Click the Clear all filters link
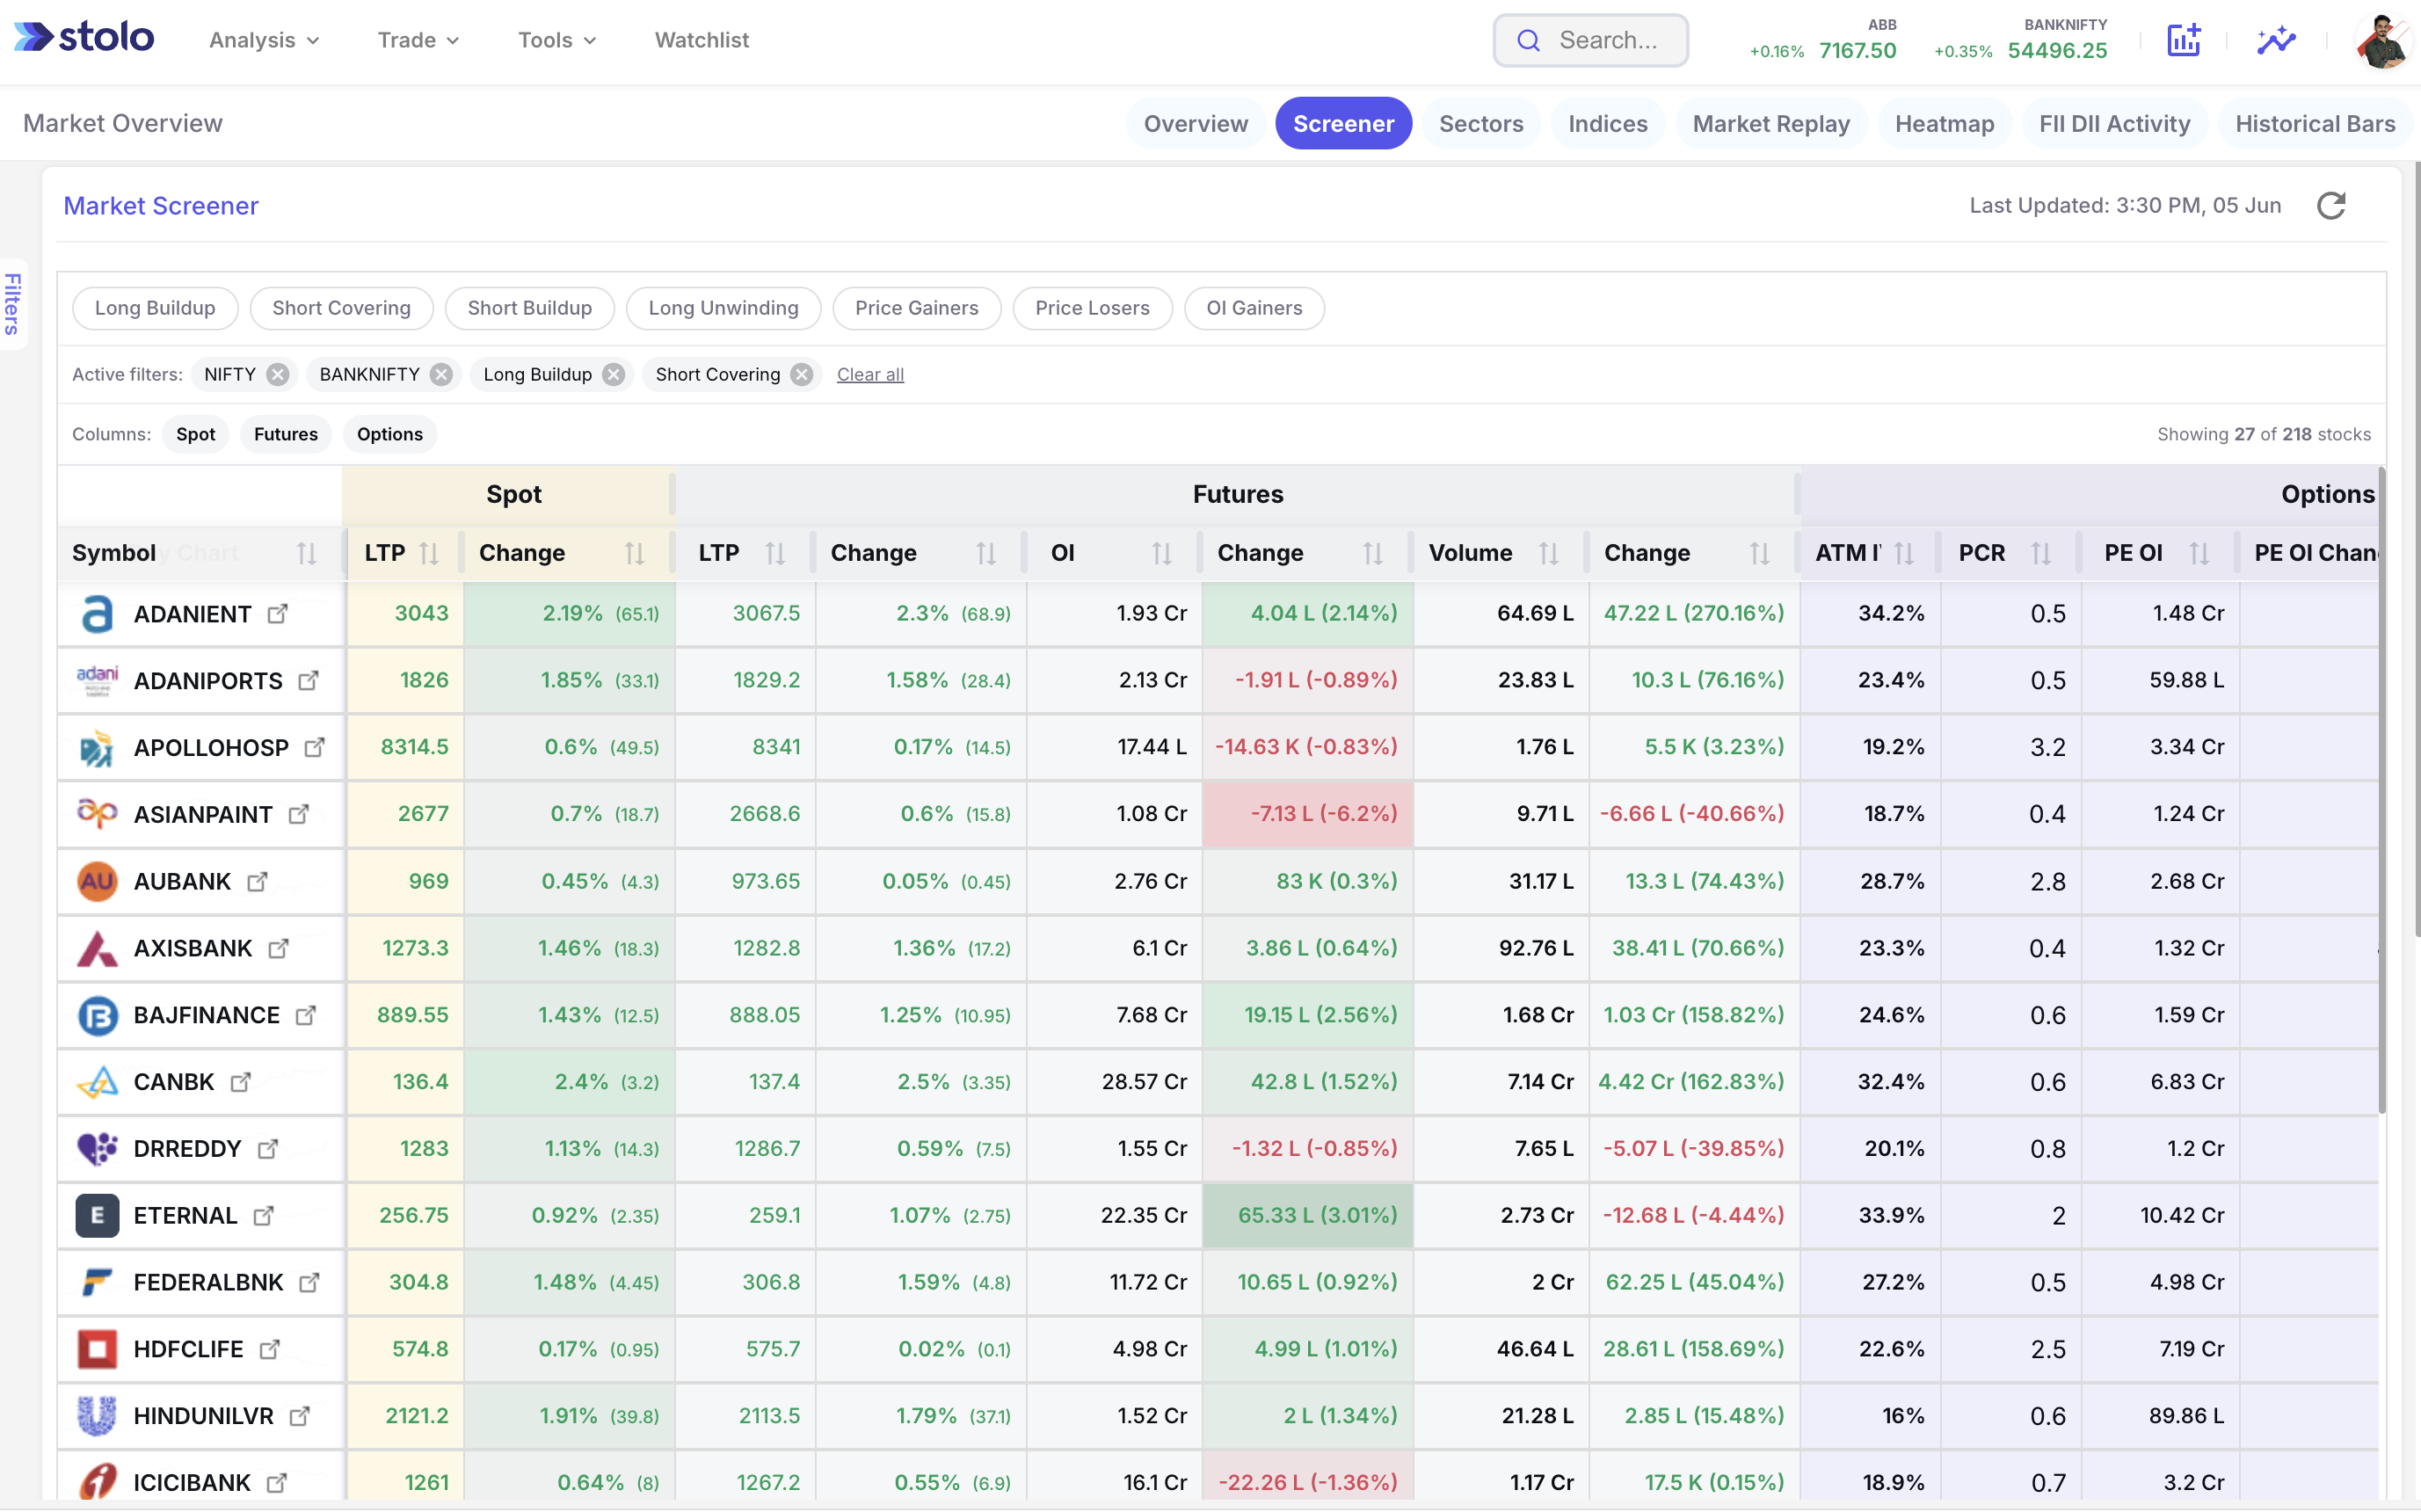This screenshot has height=1512, width=2421. coord(870,374)
